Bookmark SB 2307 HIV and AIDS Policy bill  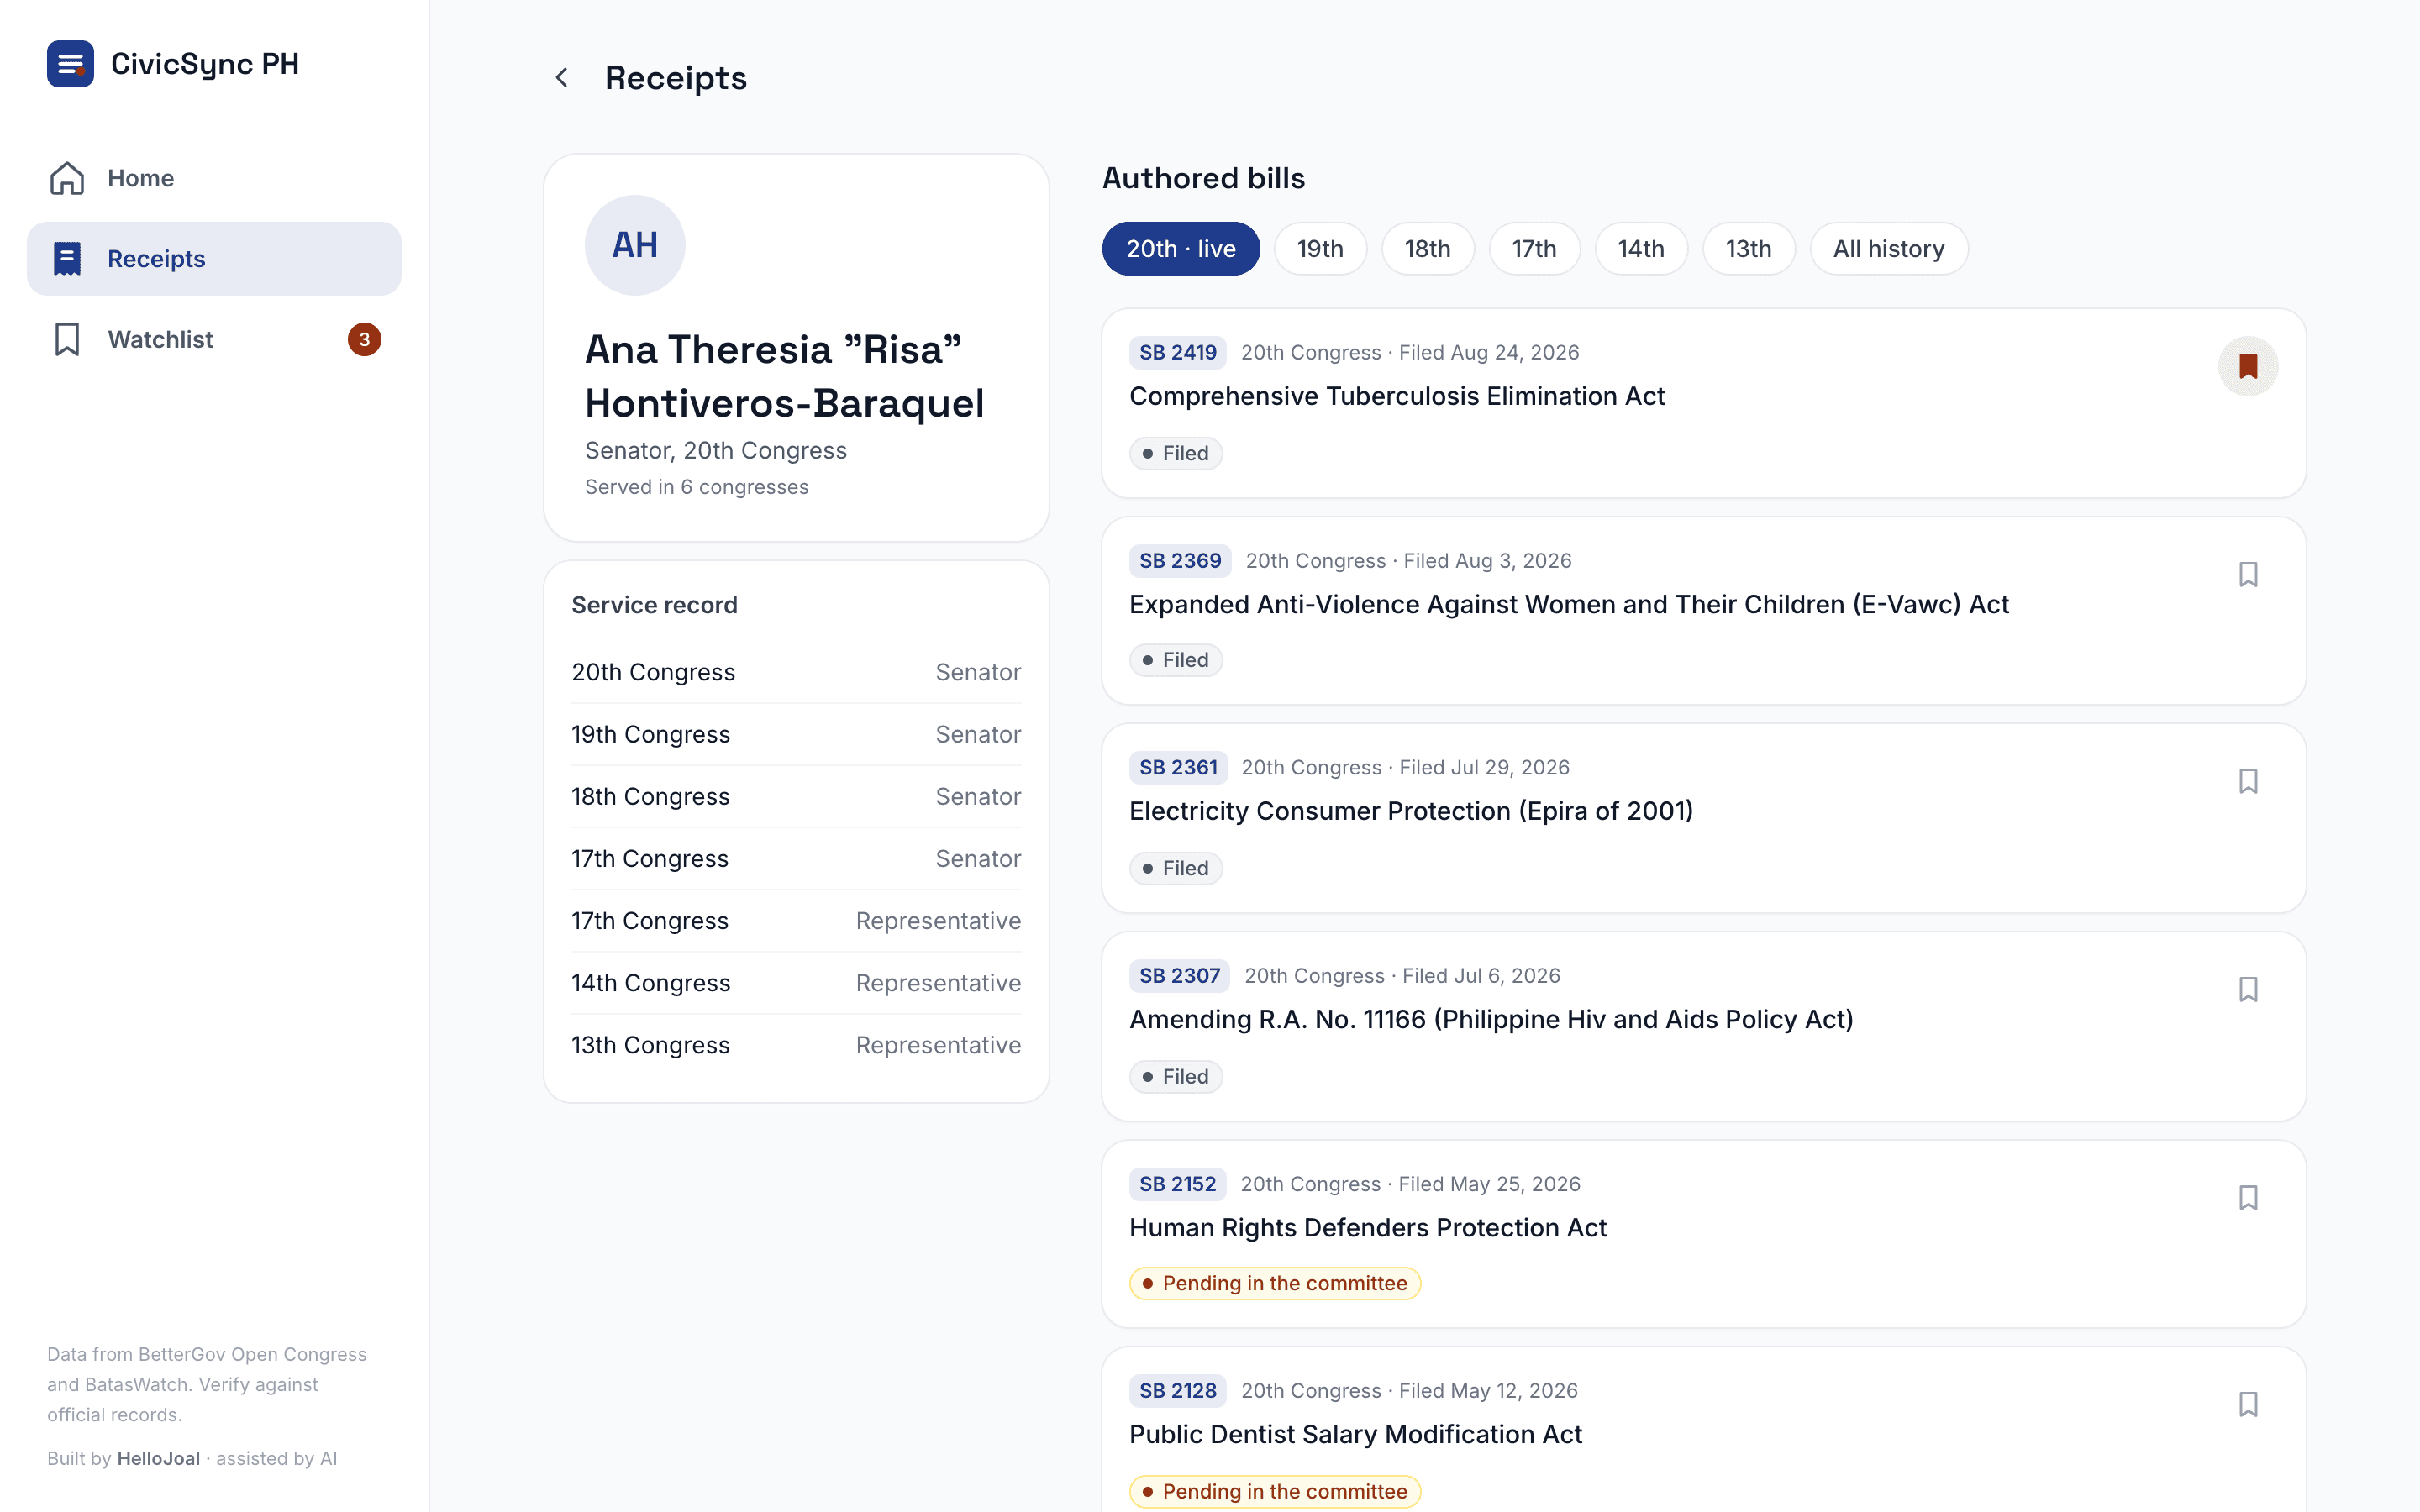[x=2248, y=989]
